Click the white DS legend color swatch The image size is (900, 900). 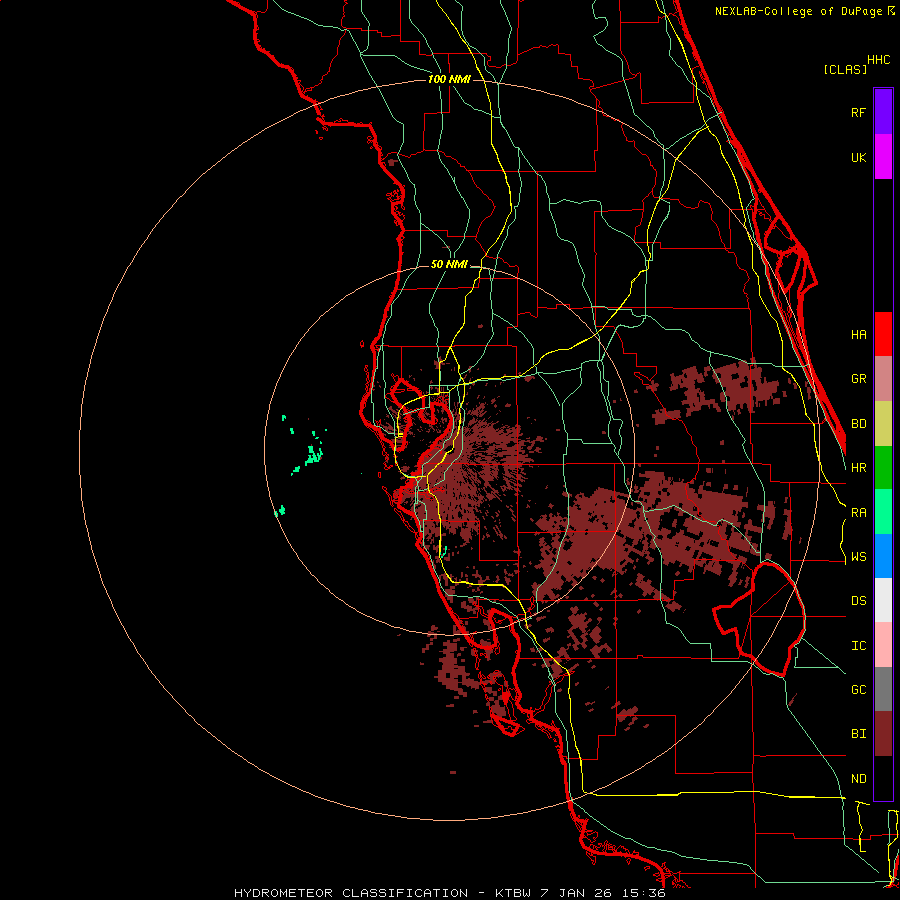[x=883, y=600]
